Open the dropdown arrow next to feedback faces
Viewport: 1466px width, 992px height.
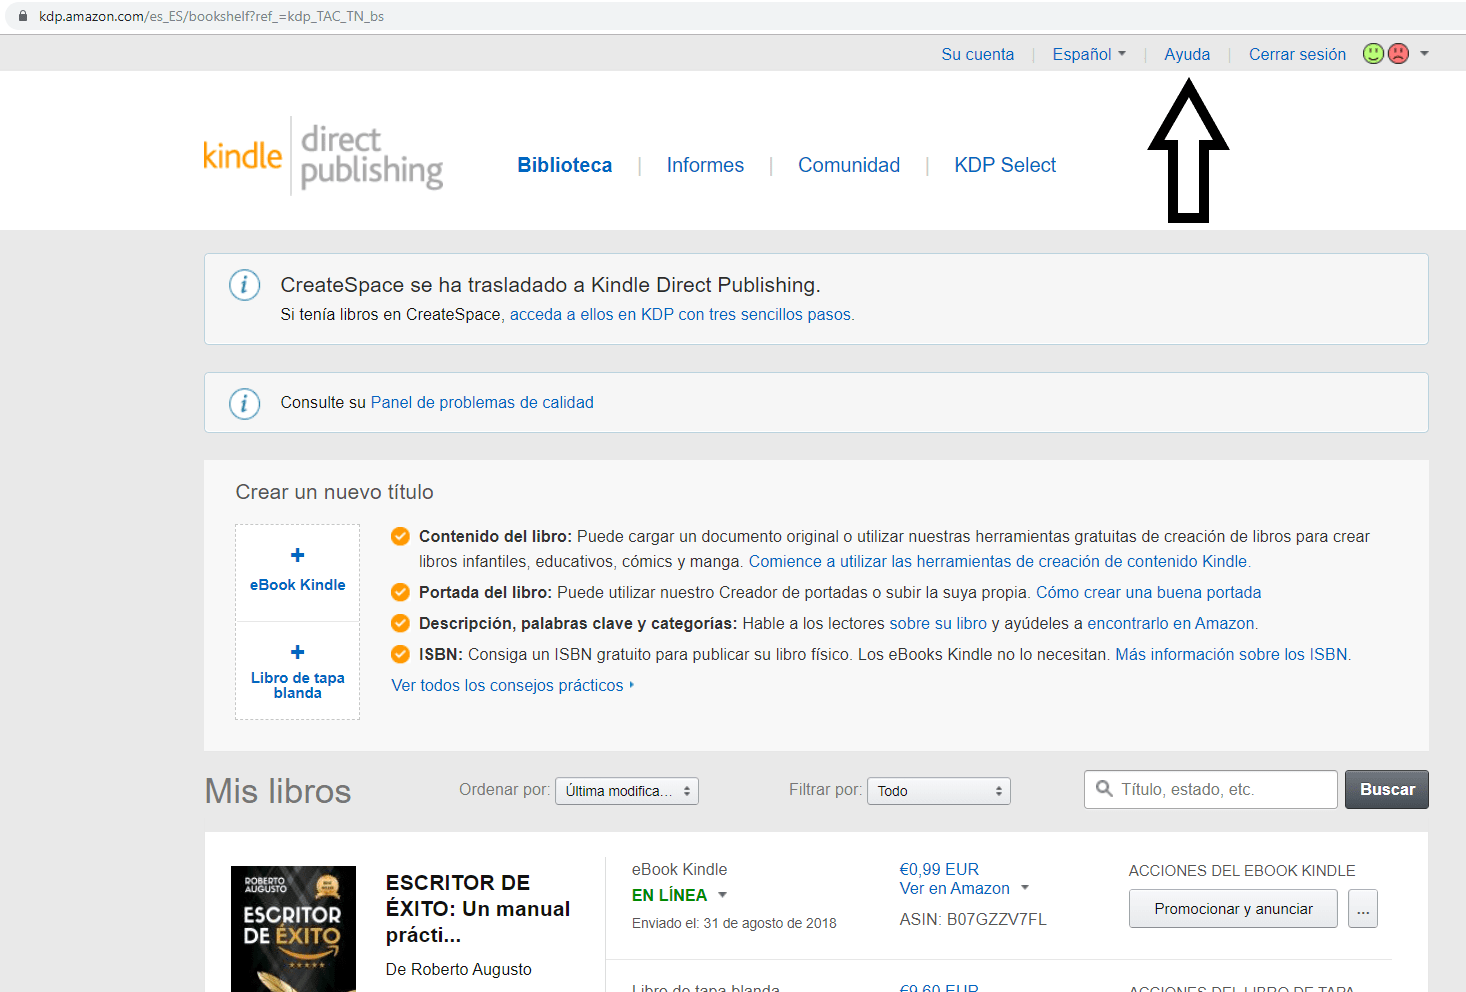coord(1424,54)
